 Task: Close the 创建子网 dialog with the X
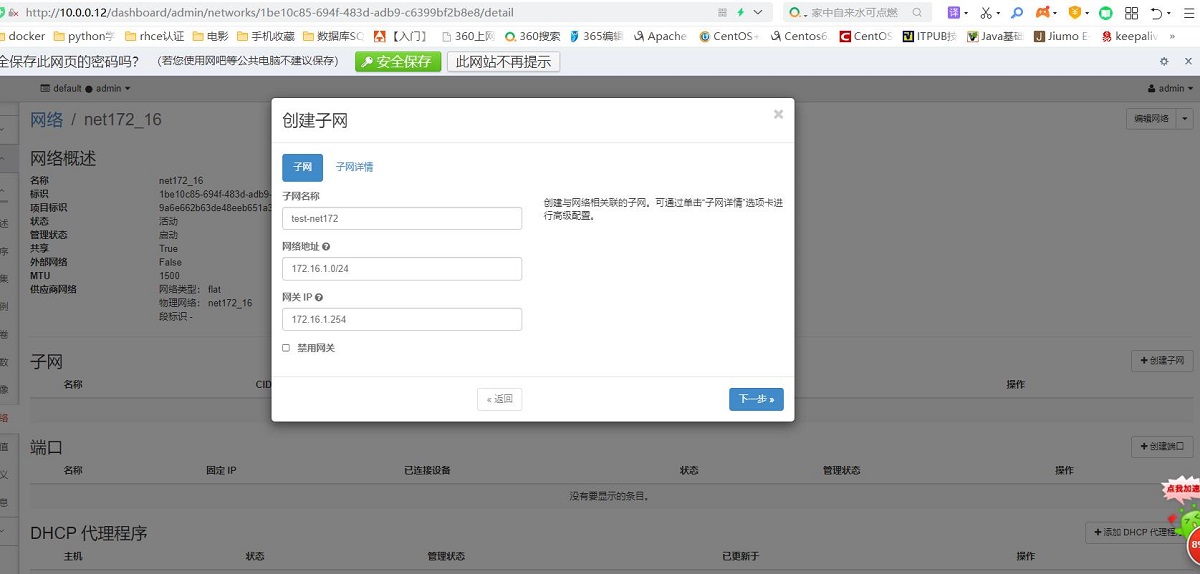[x=778, y=114]
